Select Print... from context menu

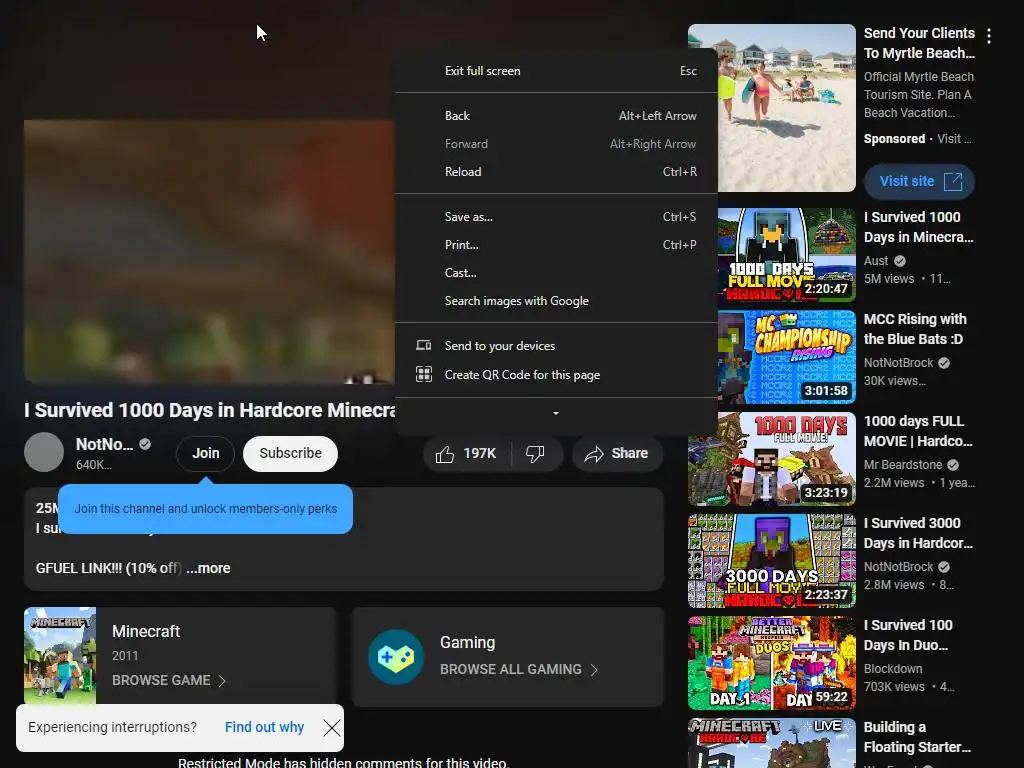click(556, 245)
